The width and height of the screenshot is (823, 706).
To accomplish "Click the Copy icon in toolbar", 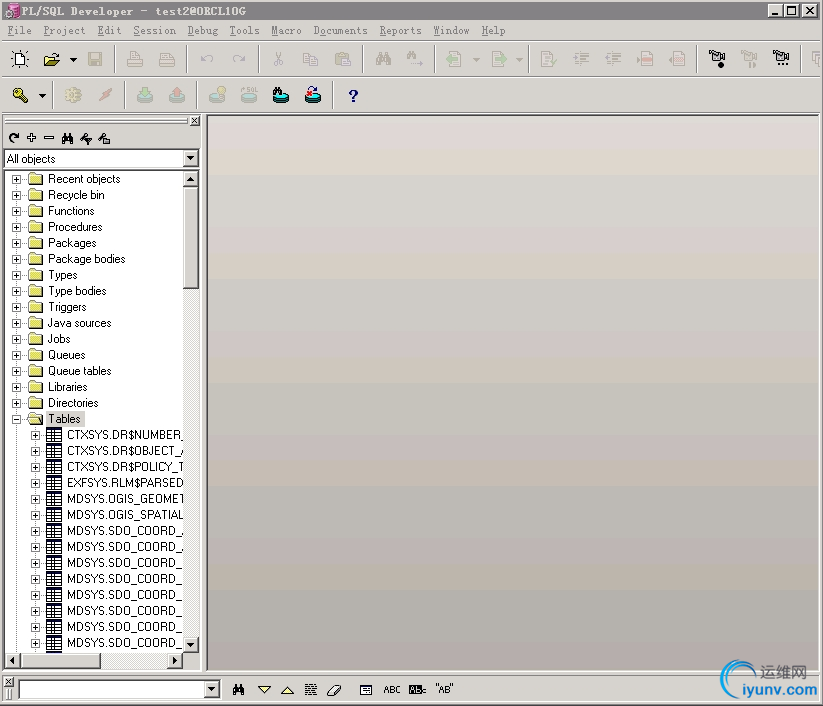I will [x=310, y=59].
